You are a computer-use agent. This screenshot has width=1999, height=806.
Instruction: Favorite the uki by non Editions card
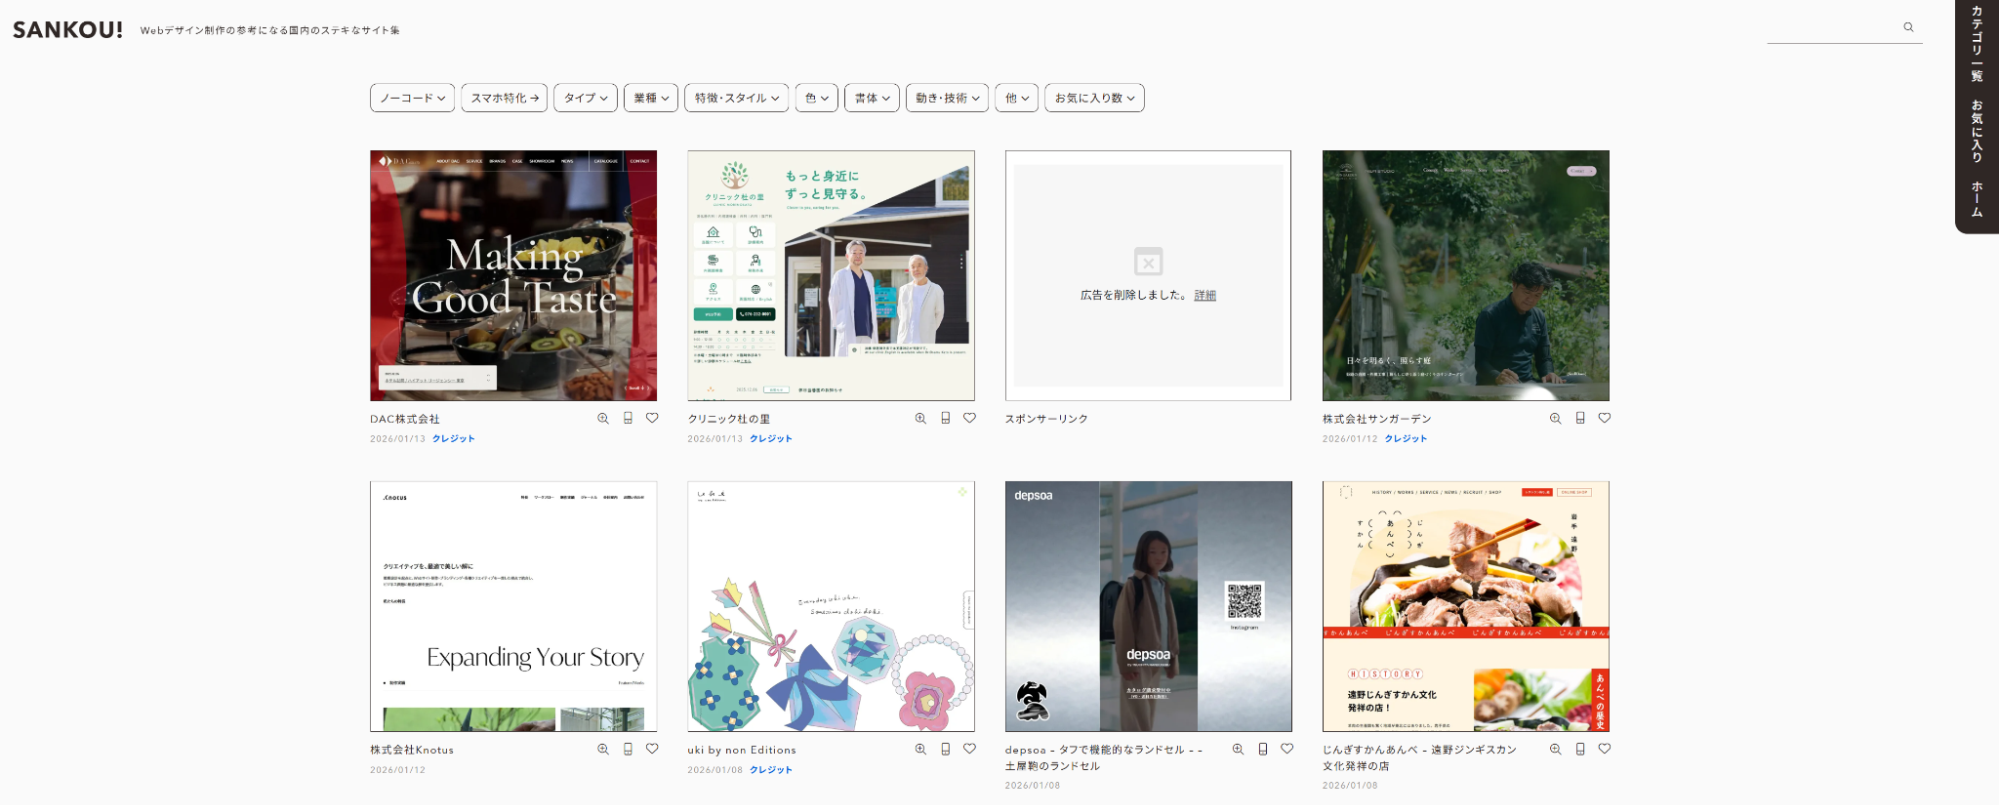coord(969,748)
